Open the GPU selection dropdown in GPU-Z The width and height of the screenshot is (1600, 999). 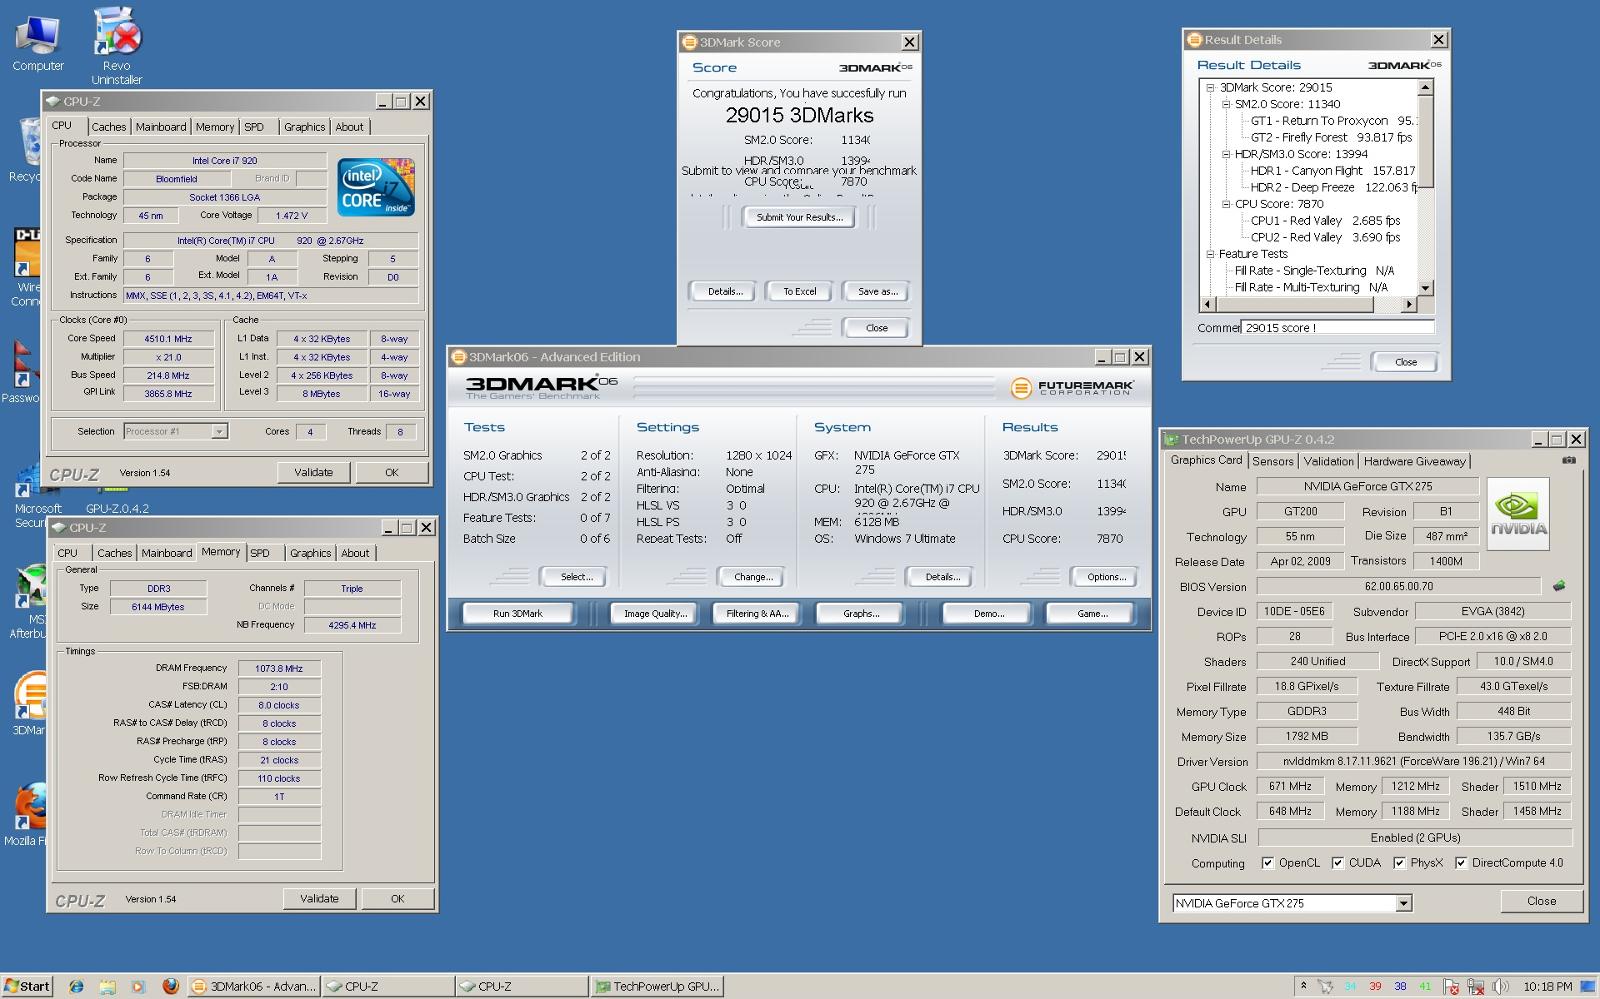[x=1404, y=904]
